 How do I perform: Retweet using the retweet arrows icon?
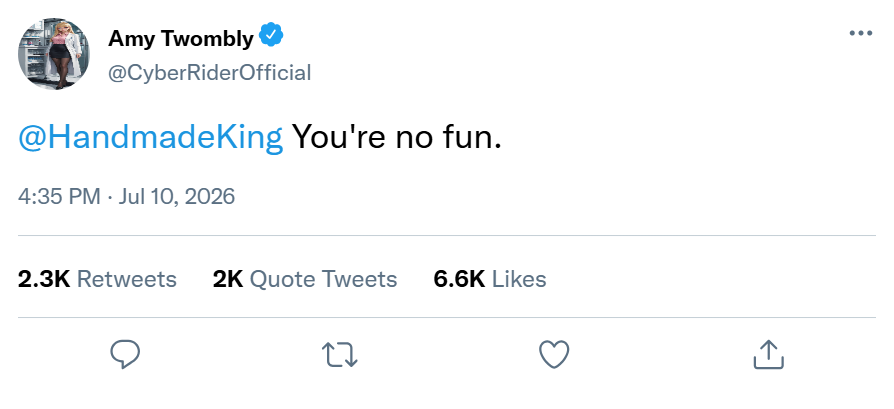coord(340,355)
